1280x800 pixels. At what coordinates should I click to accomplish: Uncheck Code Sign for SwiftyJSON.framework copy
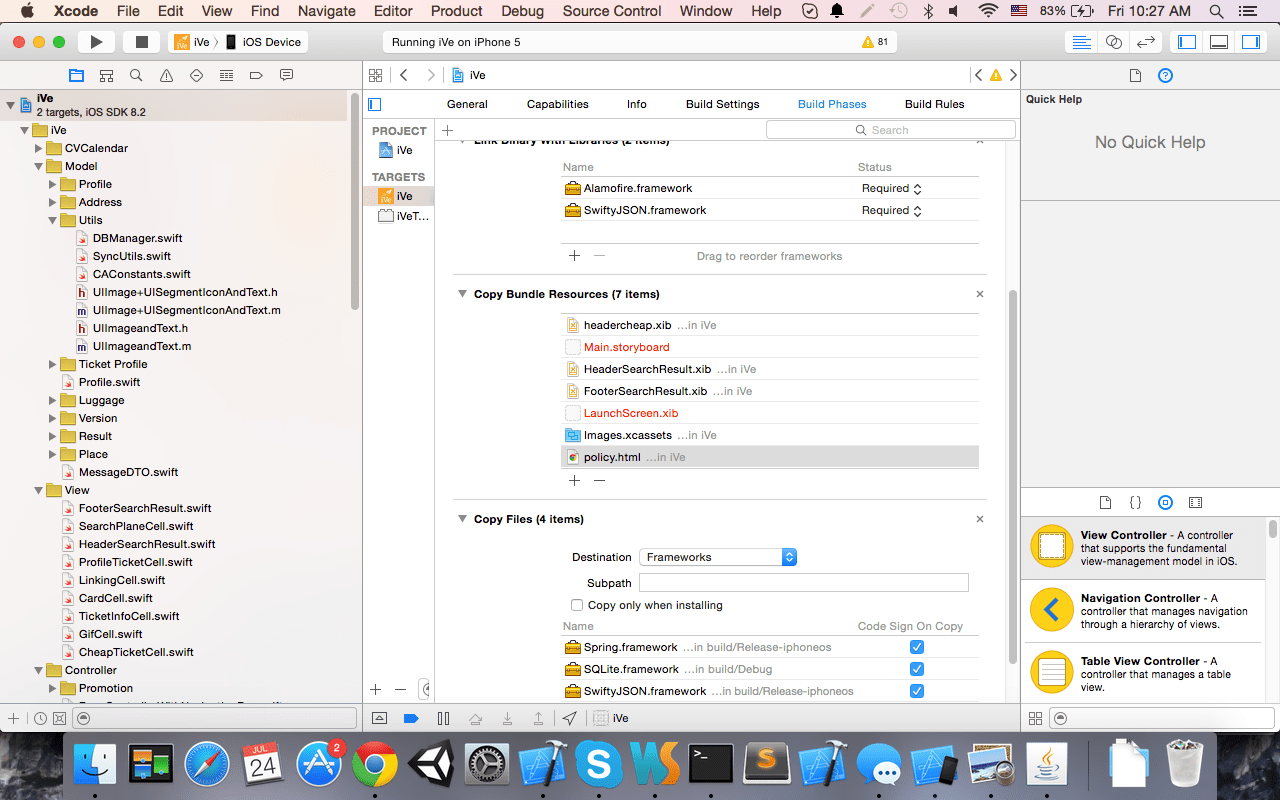[917, 691]
